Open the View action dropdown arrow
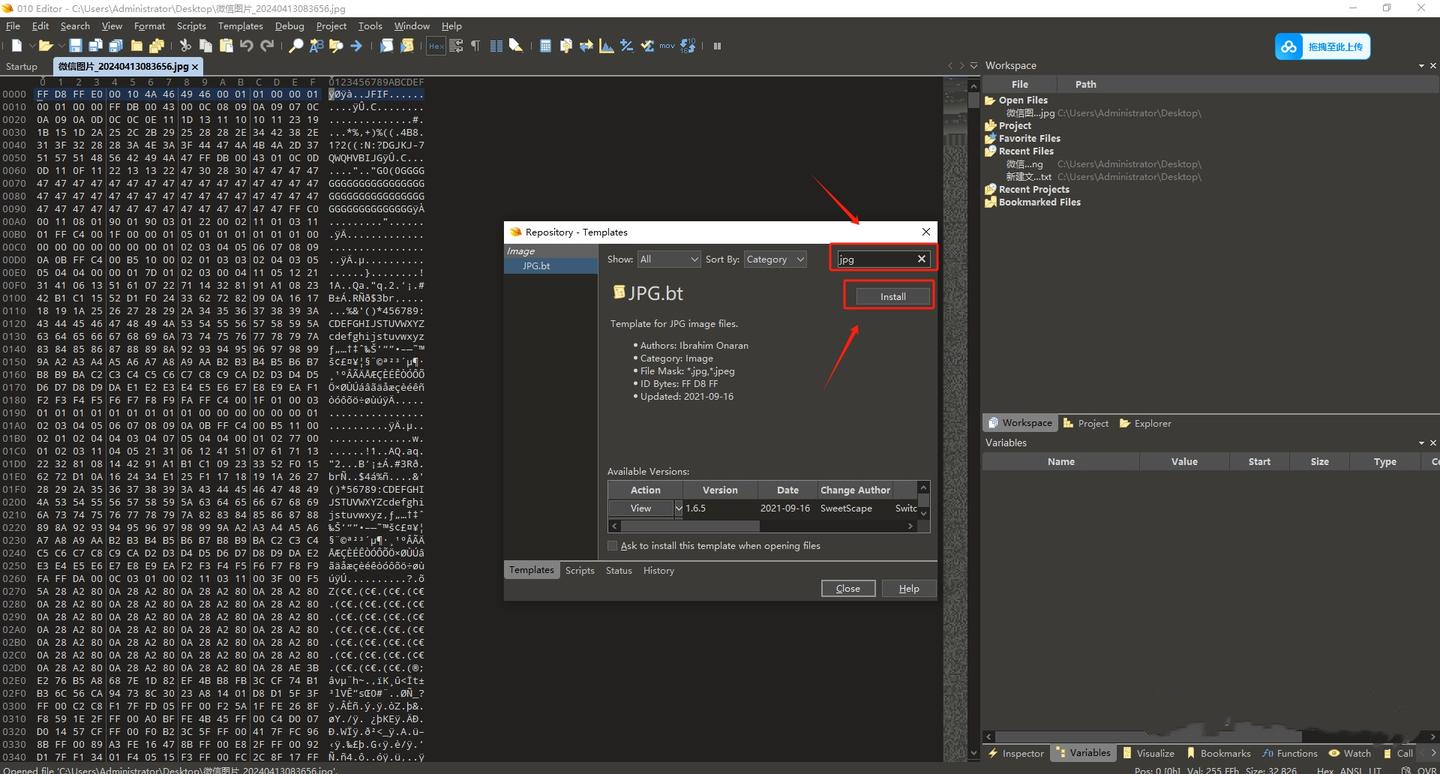The height and width of the screenshot is (774, 1440). pyautogui.click(x=679, y=508)
